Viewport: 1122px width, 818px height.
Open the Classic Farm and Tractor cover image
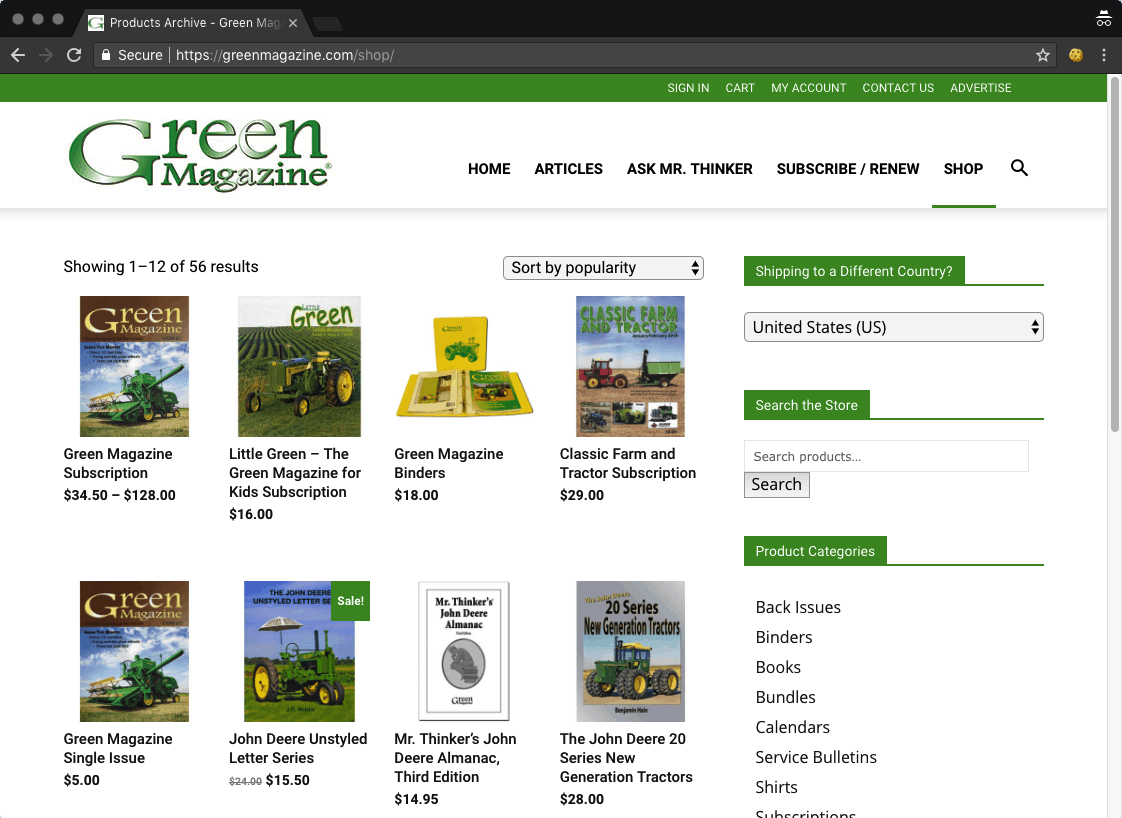[630, 366]
